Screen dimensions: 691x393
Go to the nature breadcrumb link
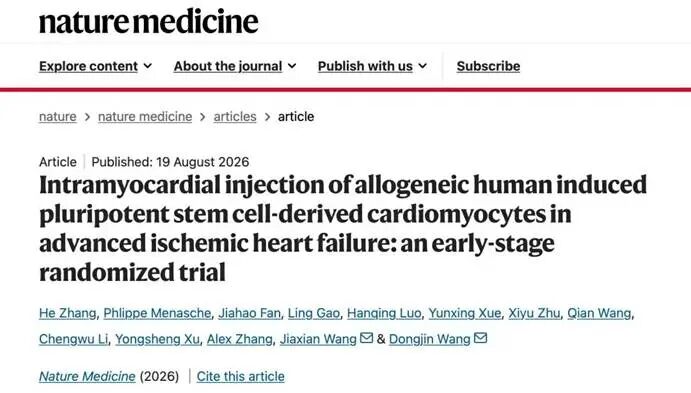pos(58,117)
